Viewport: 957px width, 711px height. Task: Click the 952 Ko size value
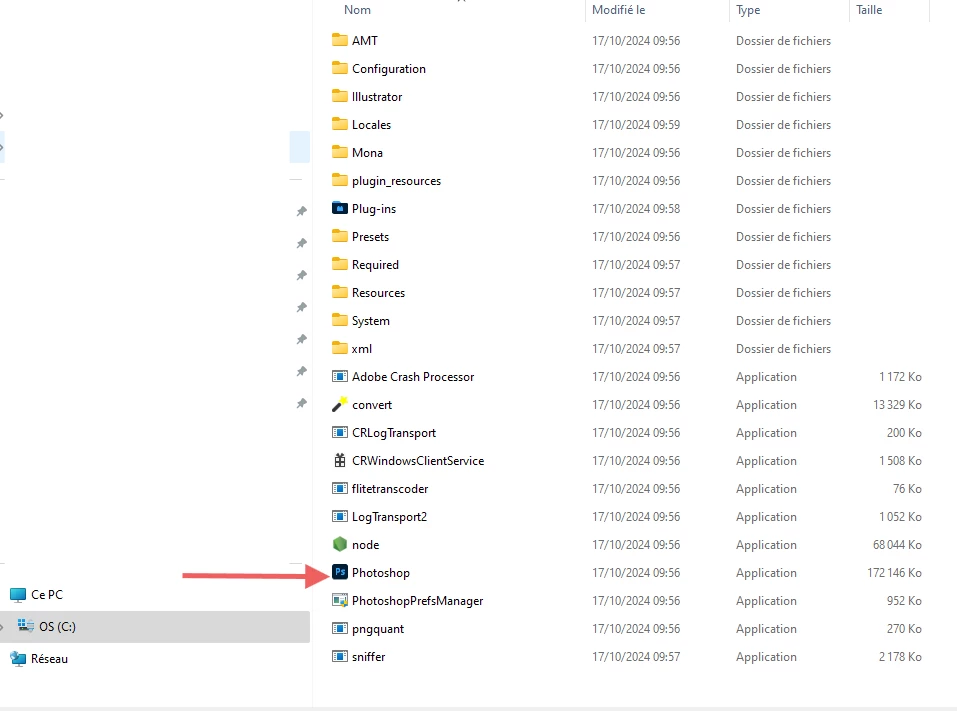click(905, 601)
